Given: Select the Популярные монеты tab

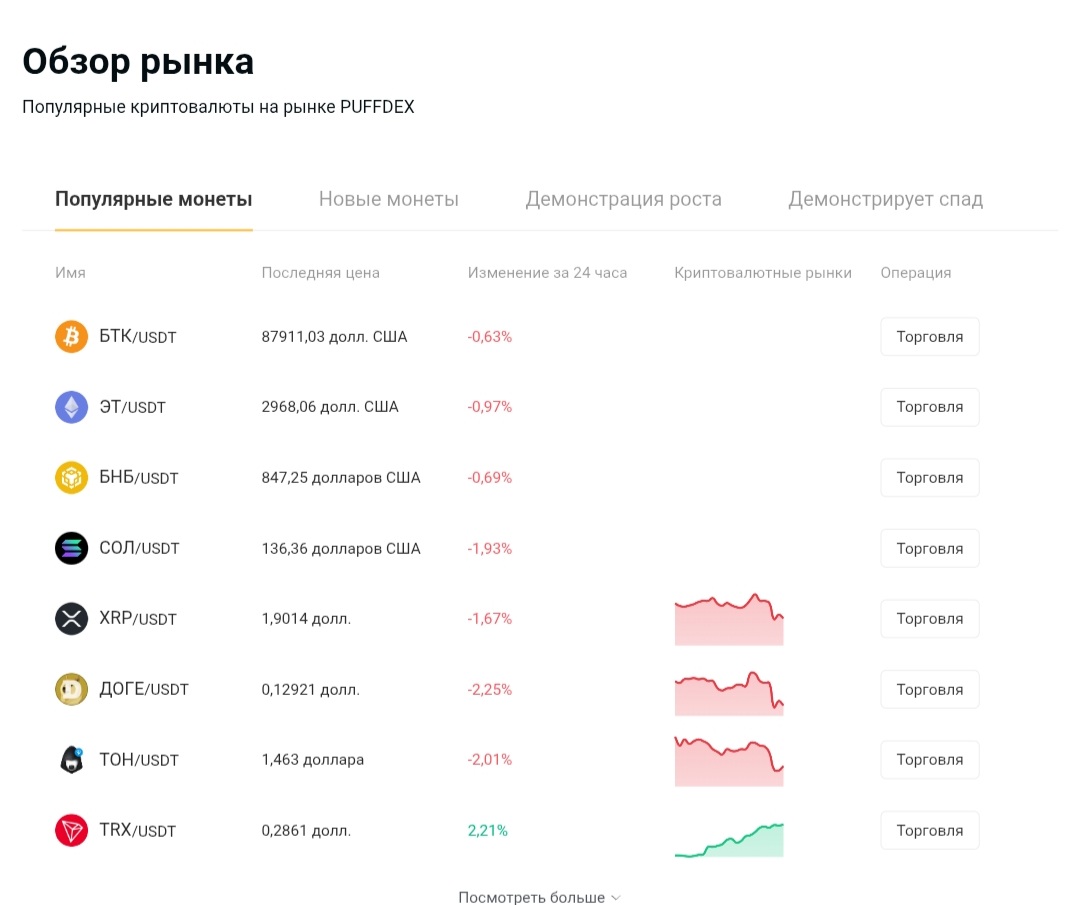Looking at the screenshot, I should pyautogui.click(x=153, y=199).
